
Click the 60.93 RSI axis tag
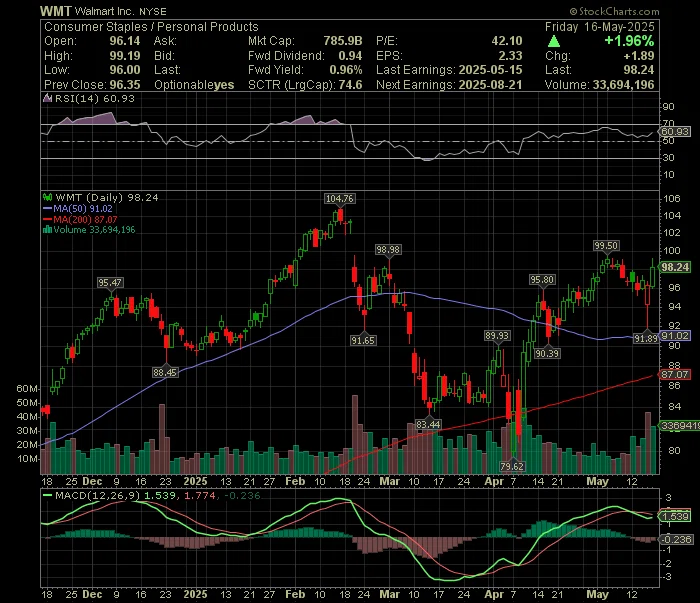point(675,132)
